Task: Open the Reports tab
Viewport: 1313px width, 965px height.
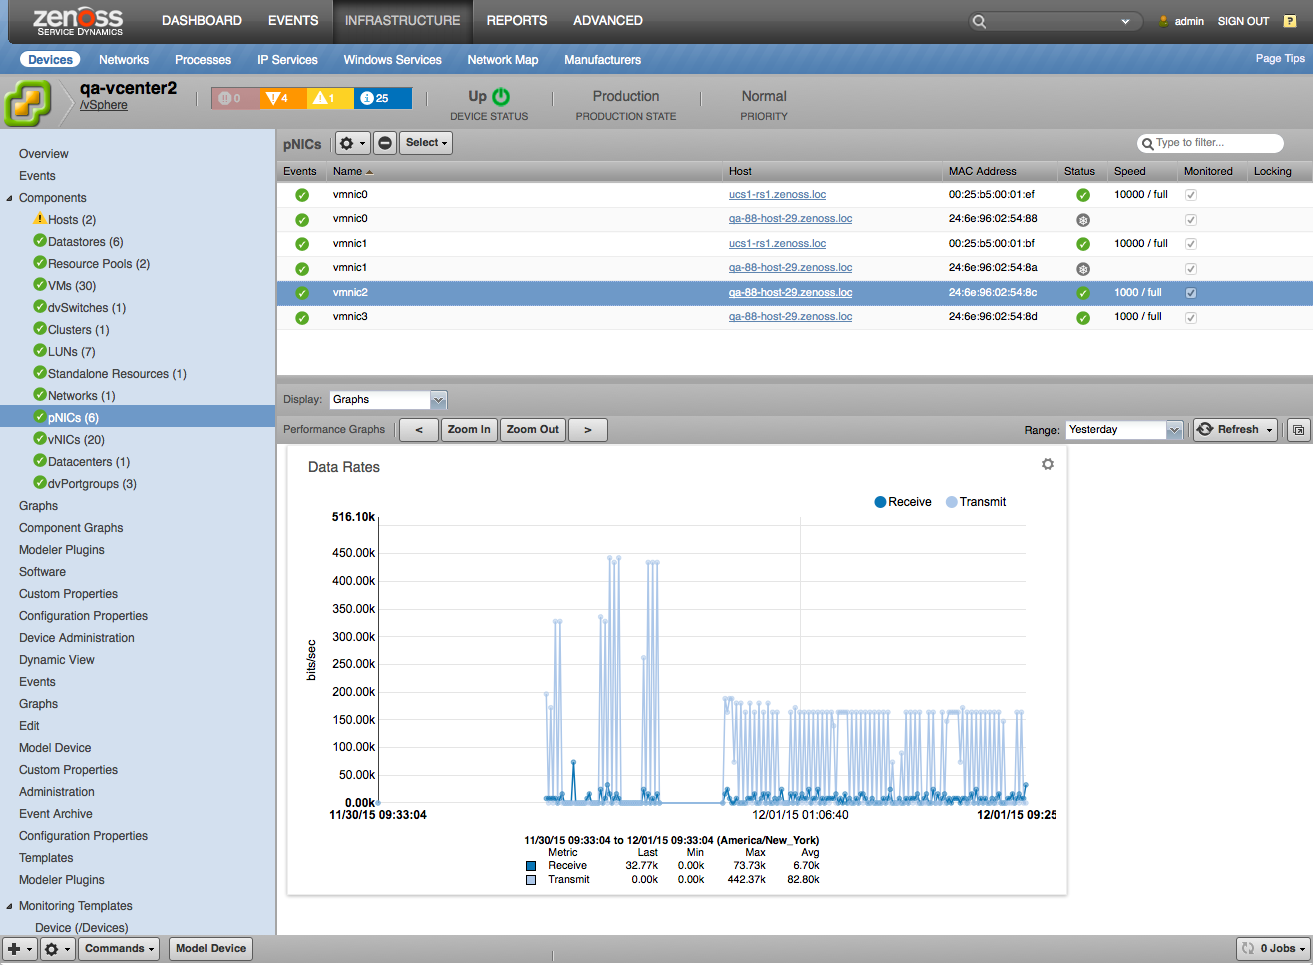Action: click(517, 21)
